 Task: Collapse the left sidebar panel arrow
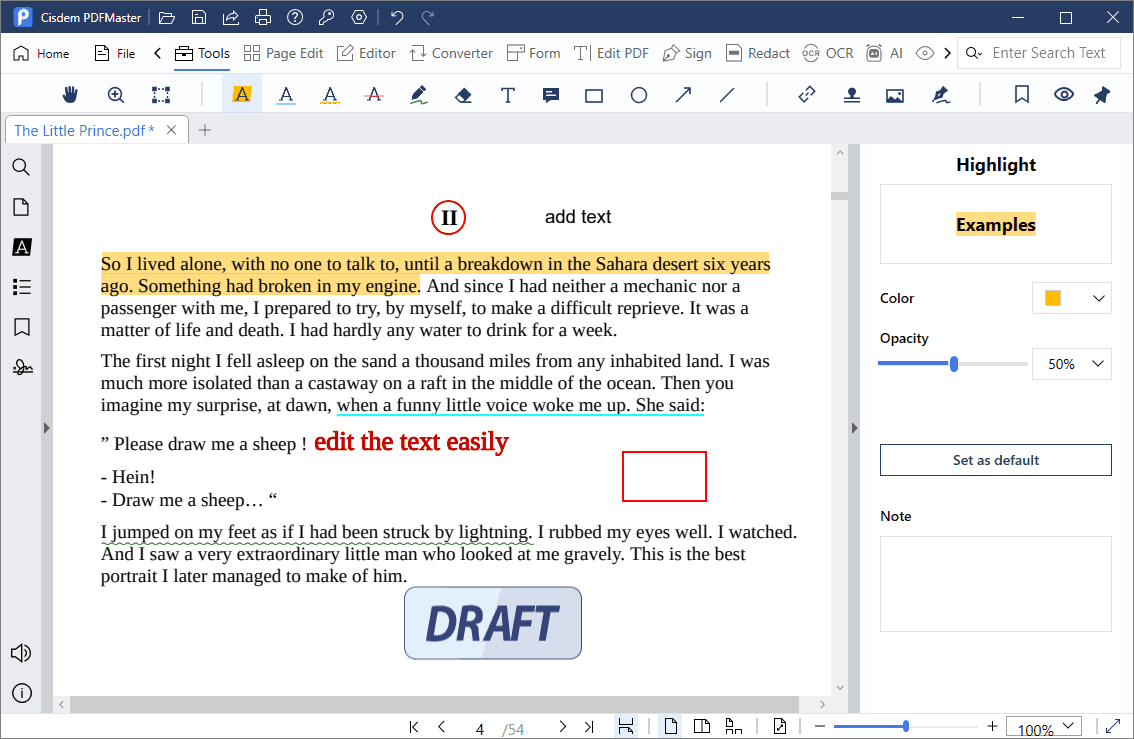(x=46, y=428)
